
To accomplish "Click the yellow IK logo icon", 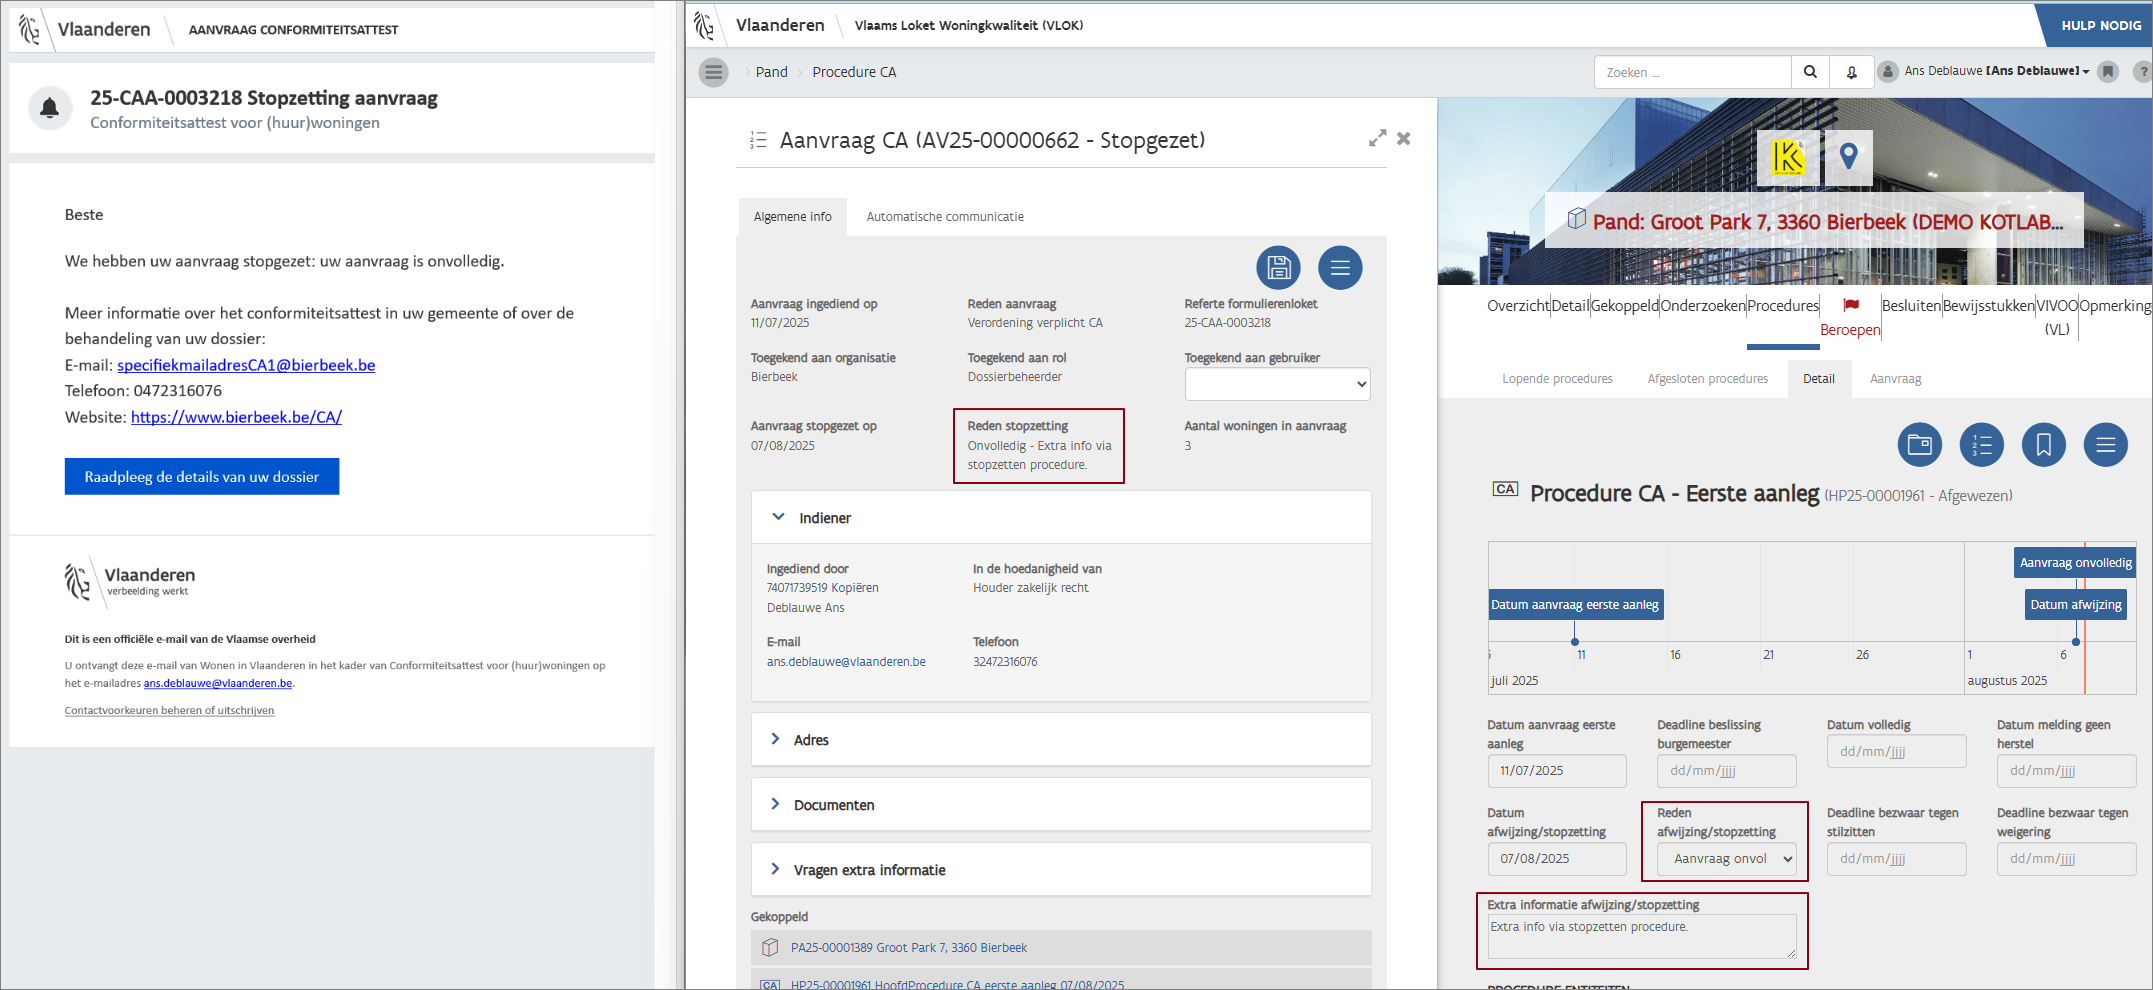I will 1787,157.
